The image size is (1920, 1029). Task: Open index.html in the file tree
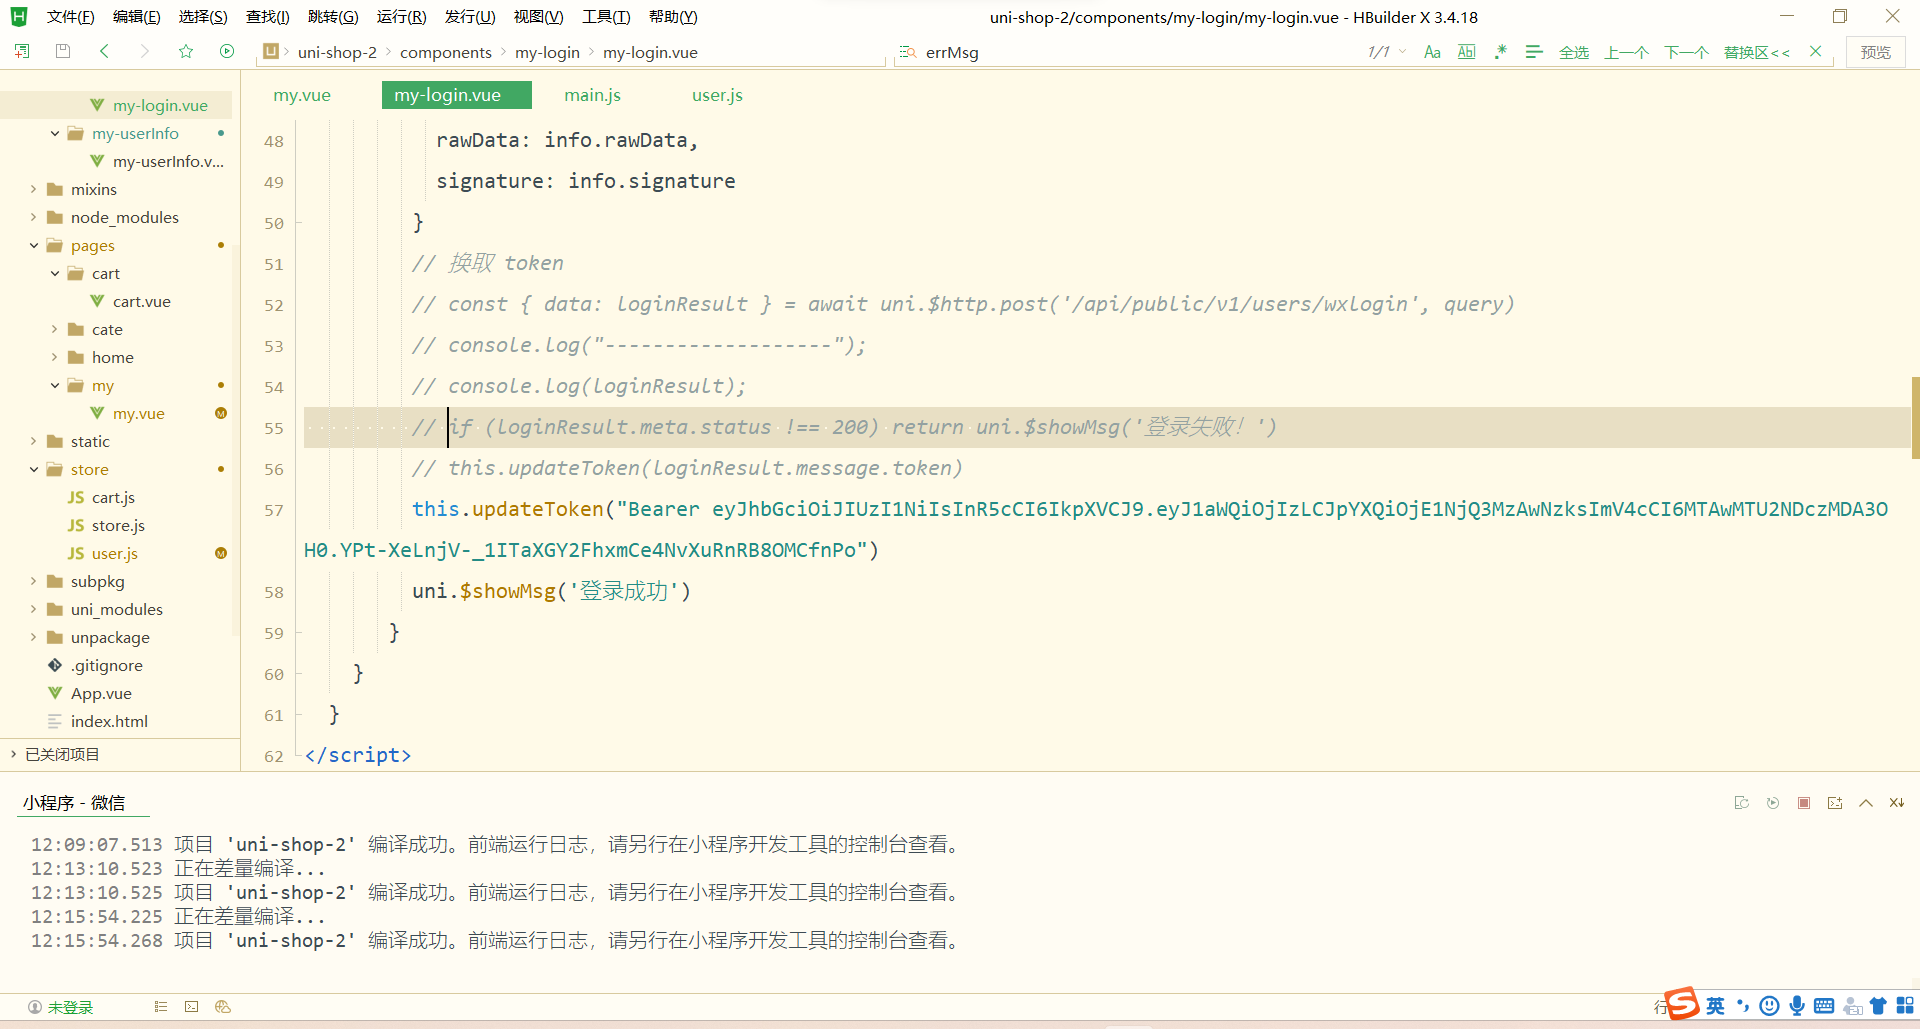click(109, 721)
